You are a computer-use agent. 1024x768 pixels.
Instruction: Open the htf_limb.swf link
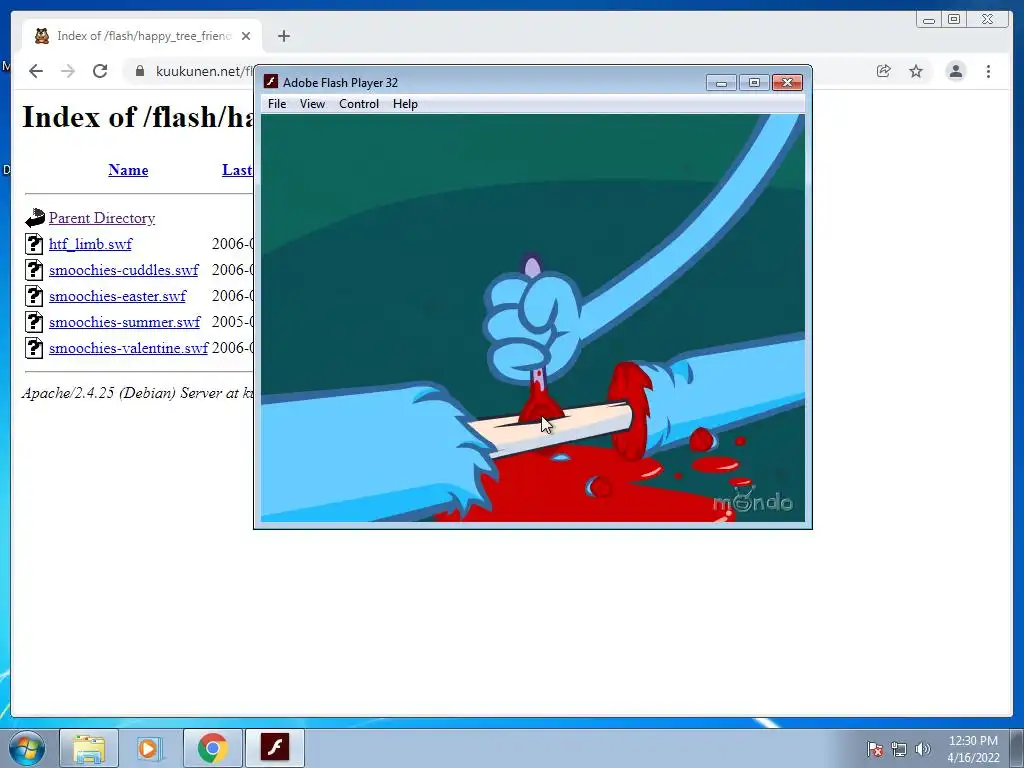[x=90, y=244]
